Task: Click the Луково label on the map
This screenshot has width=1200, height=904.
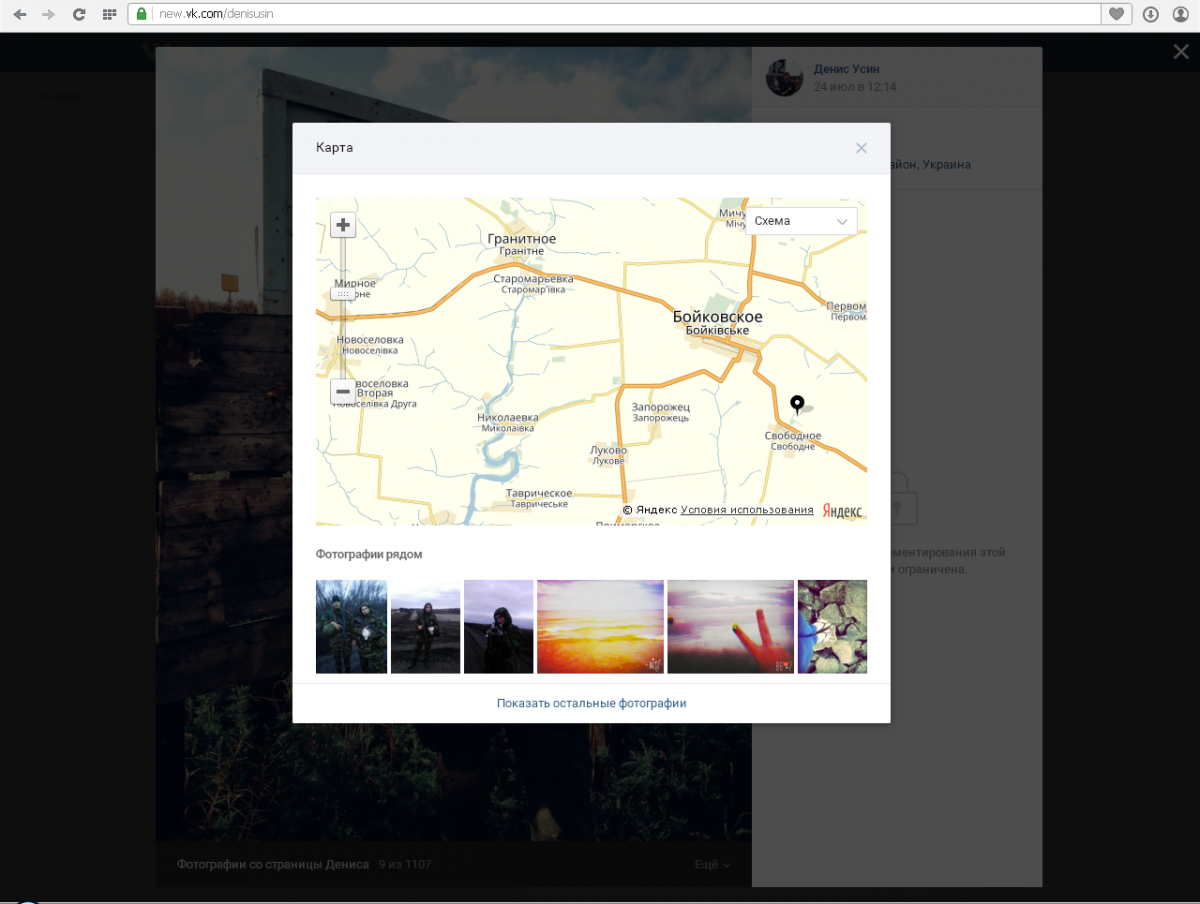Action: pyautogui.click(x=608, y=451)
